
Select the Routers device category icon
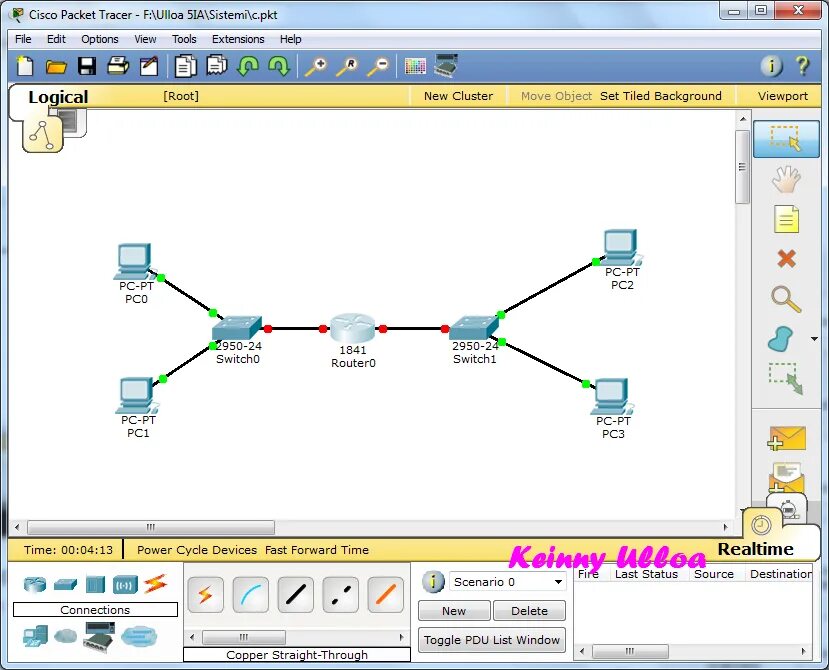click(x=35, y=584)
